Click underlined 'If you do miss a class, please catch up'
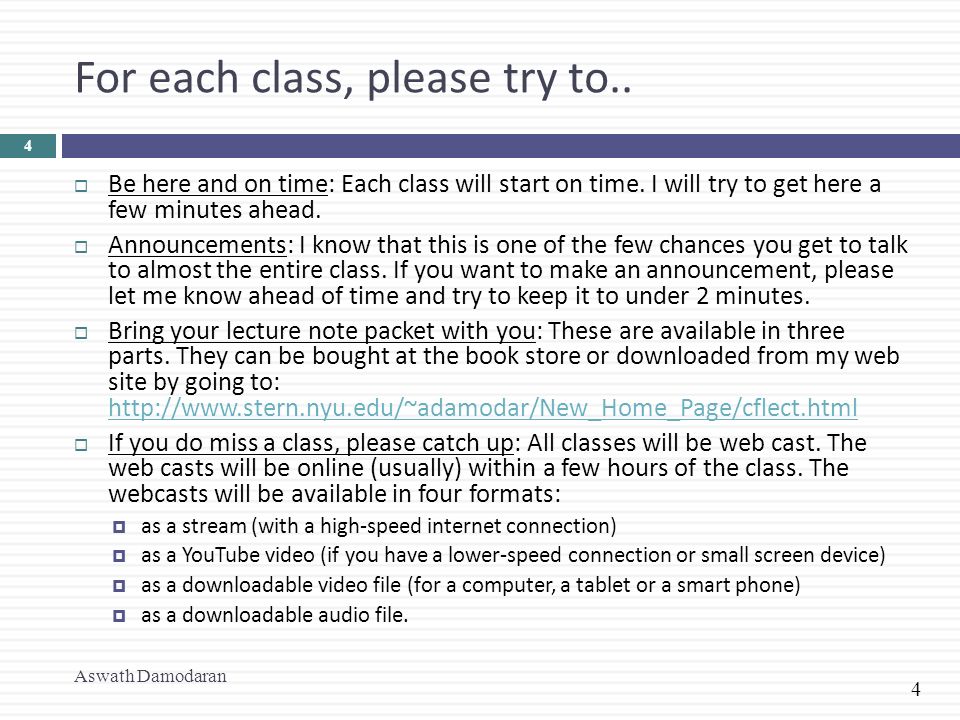The width and height of the screenshot is (960, 720). point(311,443)
